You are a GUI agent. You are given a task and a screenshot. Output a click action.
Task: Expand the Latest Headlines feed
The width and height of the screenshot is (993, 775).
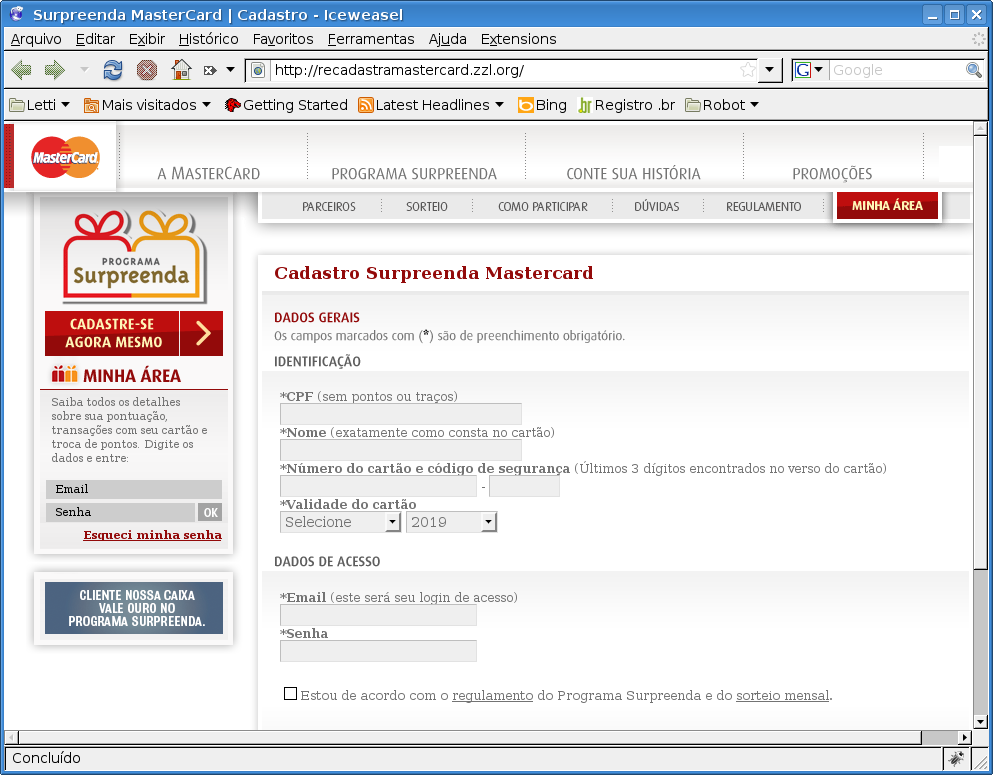(x=431, y=105)
